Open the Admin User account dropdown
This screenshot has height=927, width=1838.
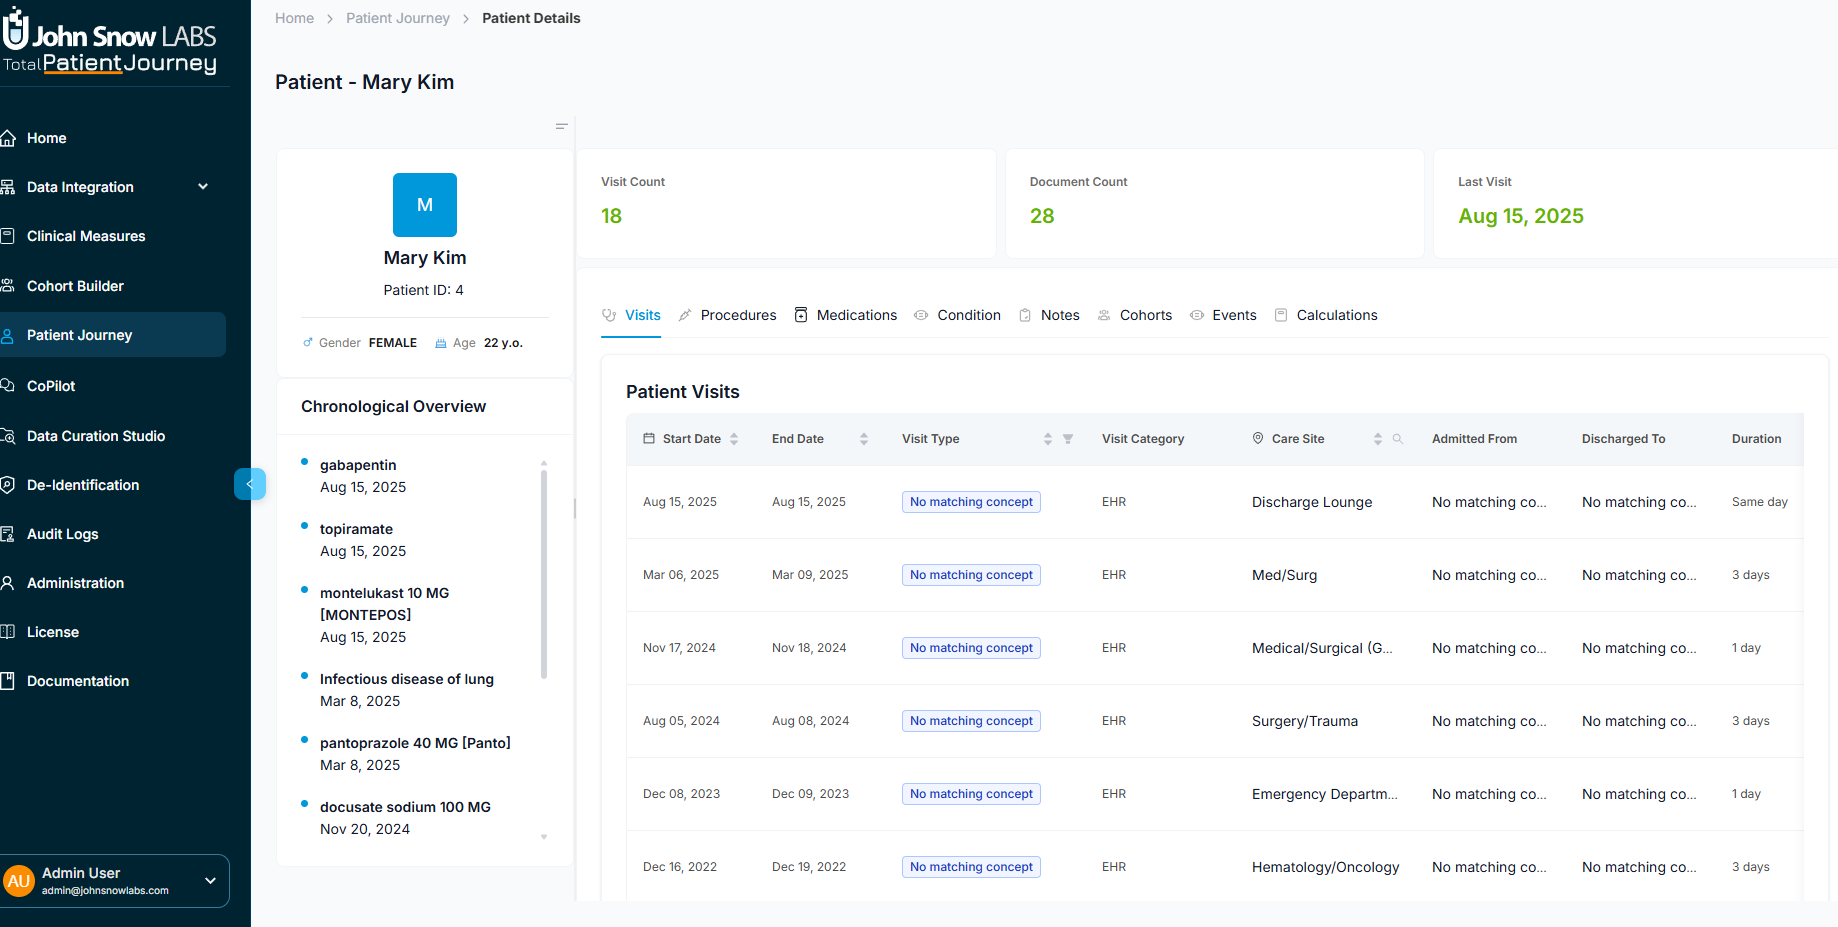210,881
